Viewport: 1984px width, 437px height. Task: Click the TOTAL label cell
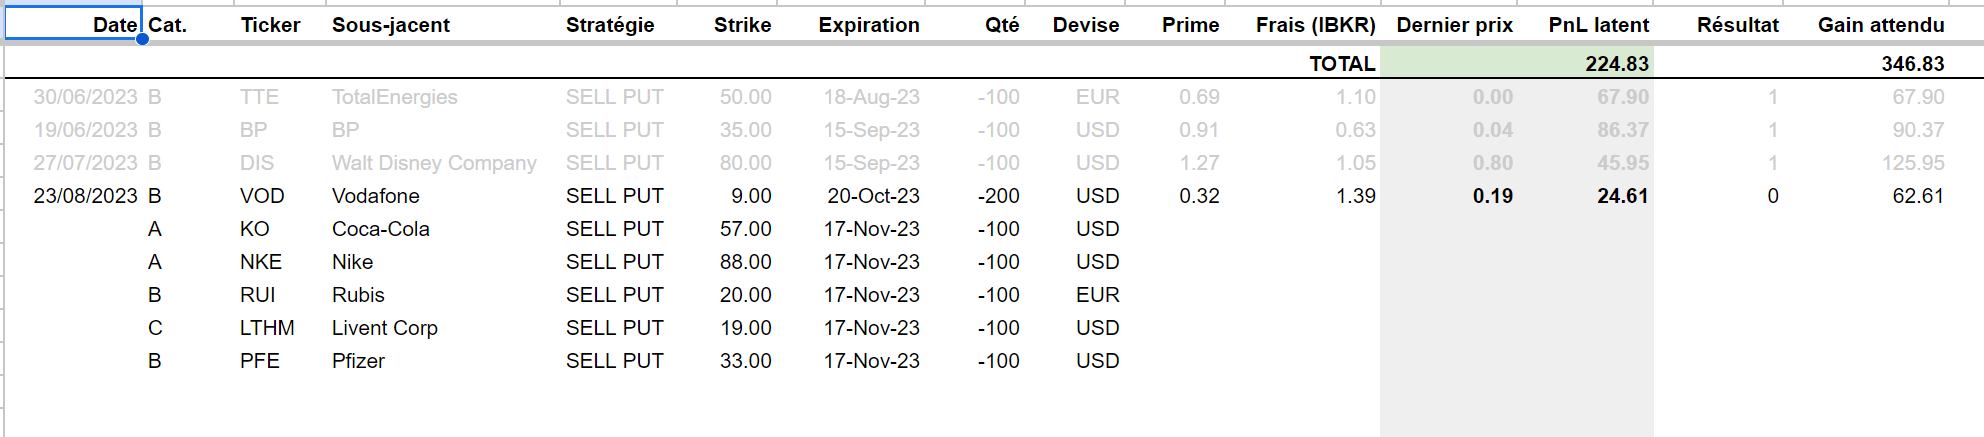click(1342, 64)
